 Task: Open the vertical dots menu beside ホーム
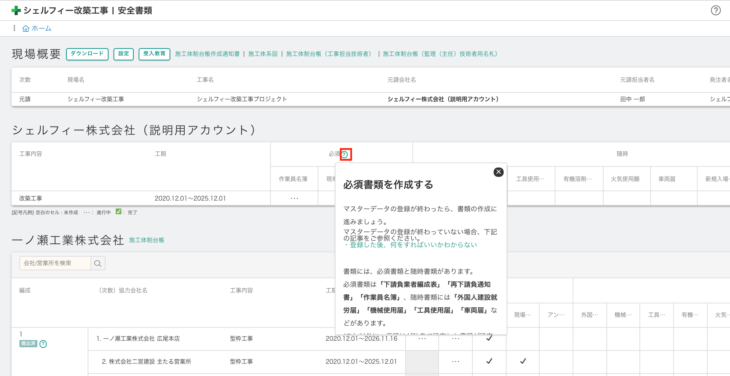pyautogui.click(x=14, y=28)
